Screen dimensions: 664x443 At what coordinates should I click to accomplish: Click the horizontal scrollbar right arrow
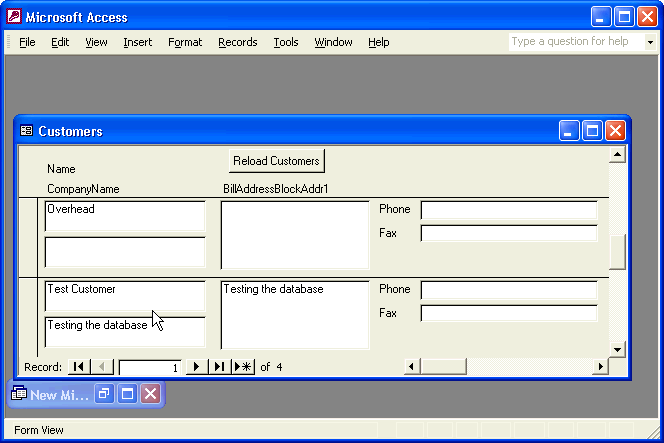(600, 366)
